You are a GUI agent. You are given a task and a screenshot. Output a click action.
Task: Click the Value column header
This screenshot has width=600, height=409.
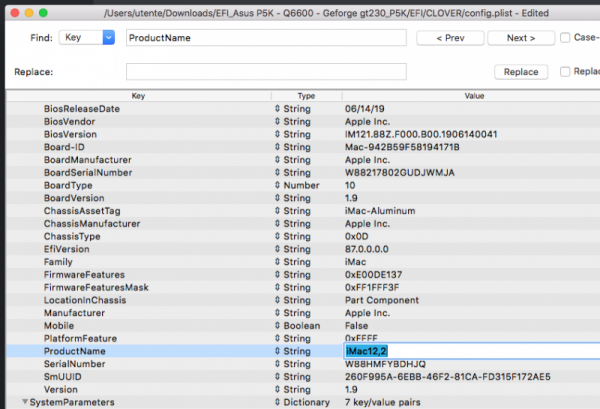point(472,95)
